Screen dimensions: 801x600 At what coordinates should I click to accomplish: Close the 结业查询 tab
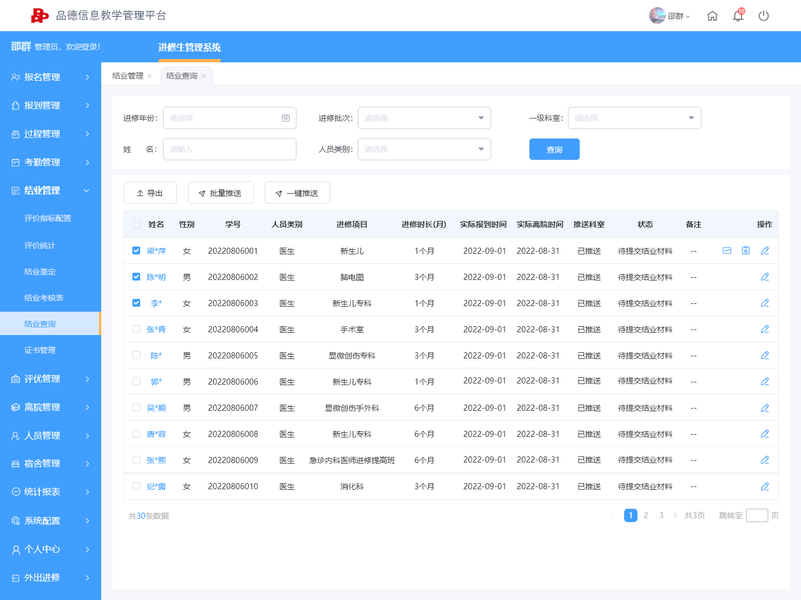click(x=203, y=76)
